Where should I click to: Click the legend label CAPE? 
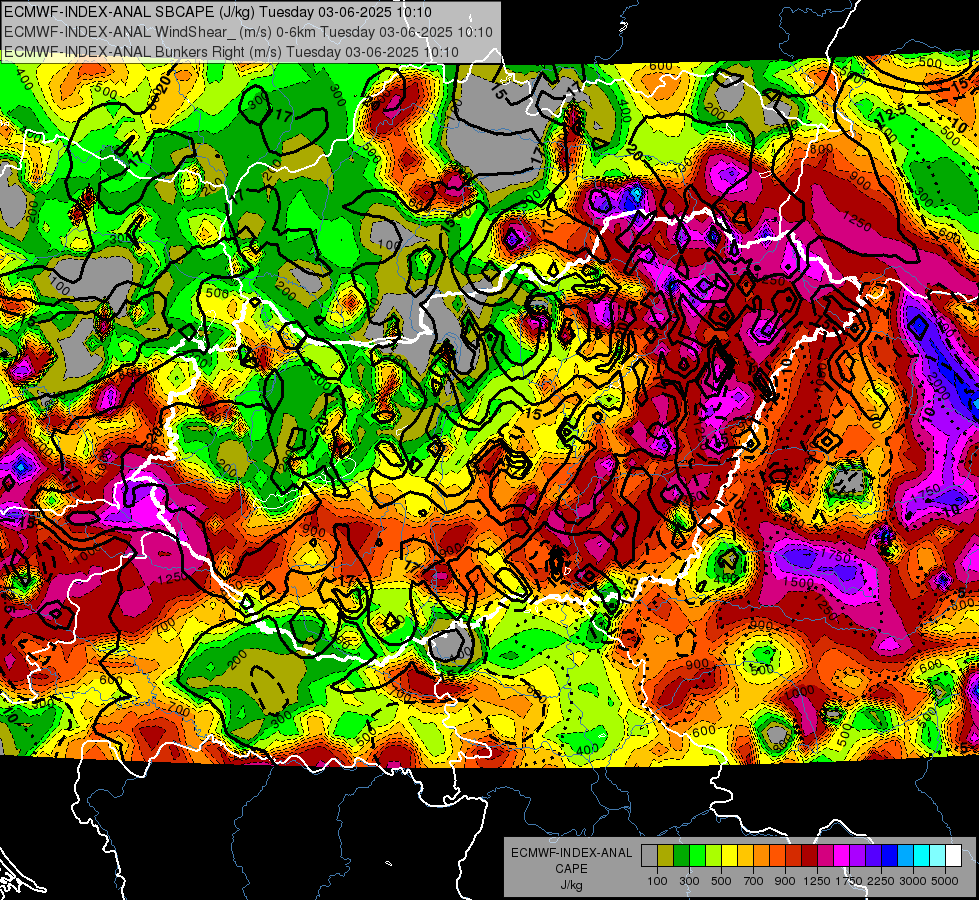(571, 868)
